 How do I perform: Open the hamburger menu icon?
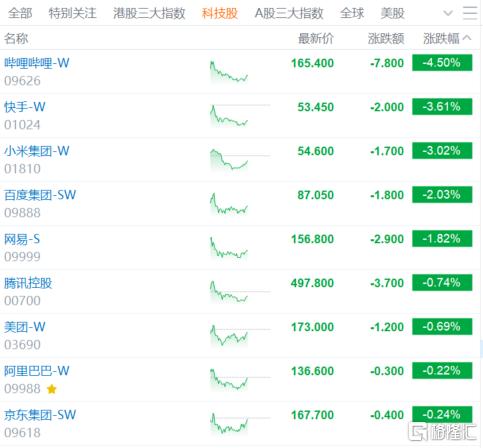pyautogui.click(x=470, y=13)
